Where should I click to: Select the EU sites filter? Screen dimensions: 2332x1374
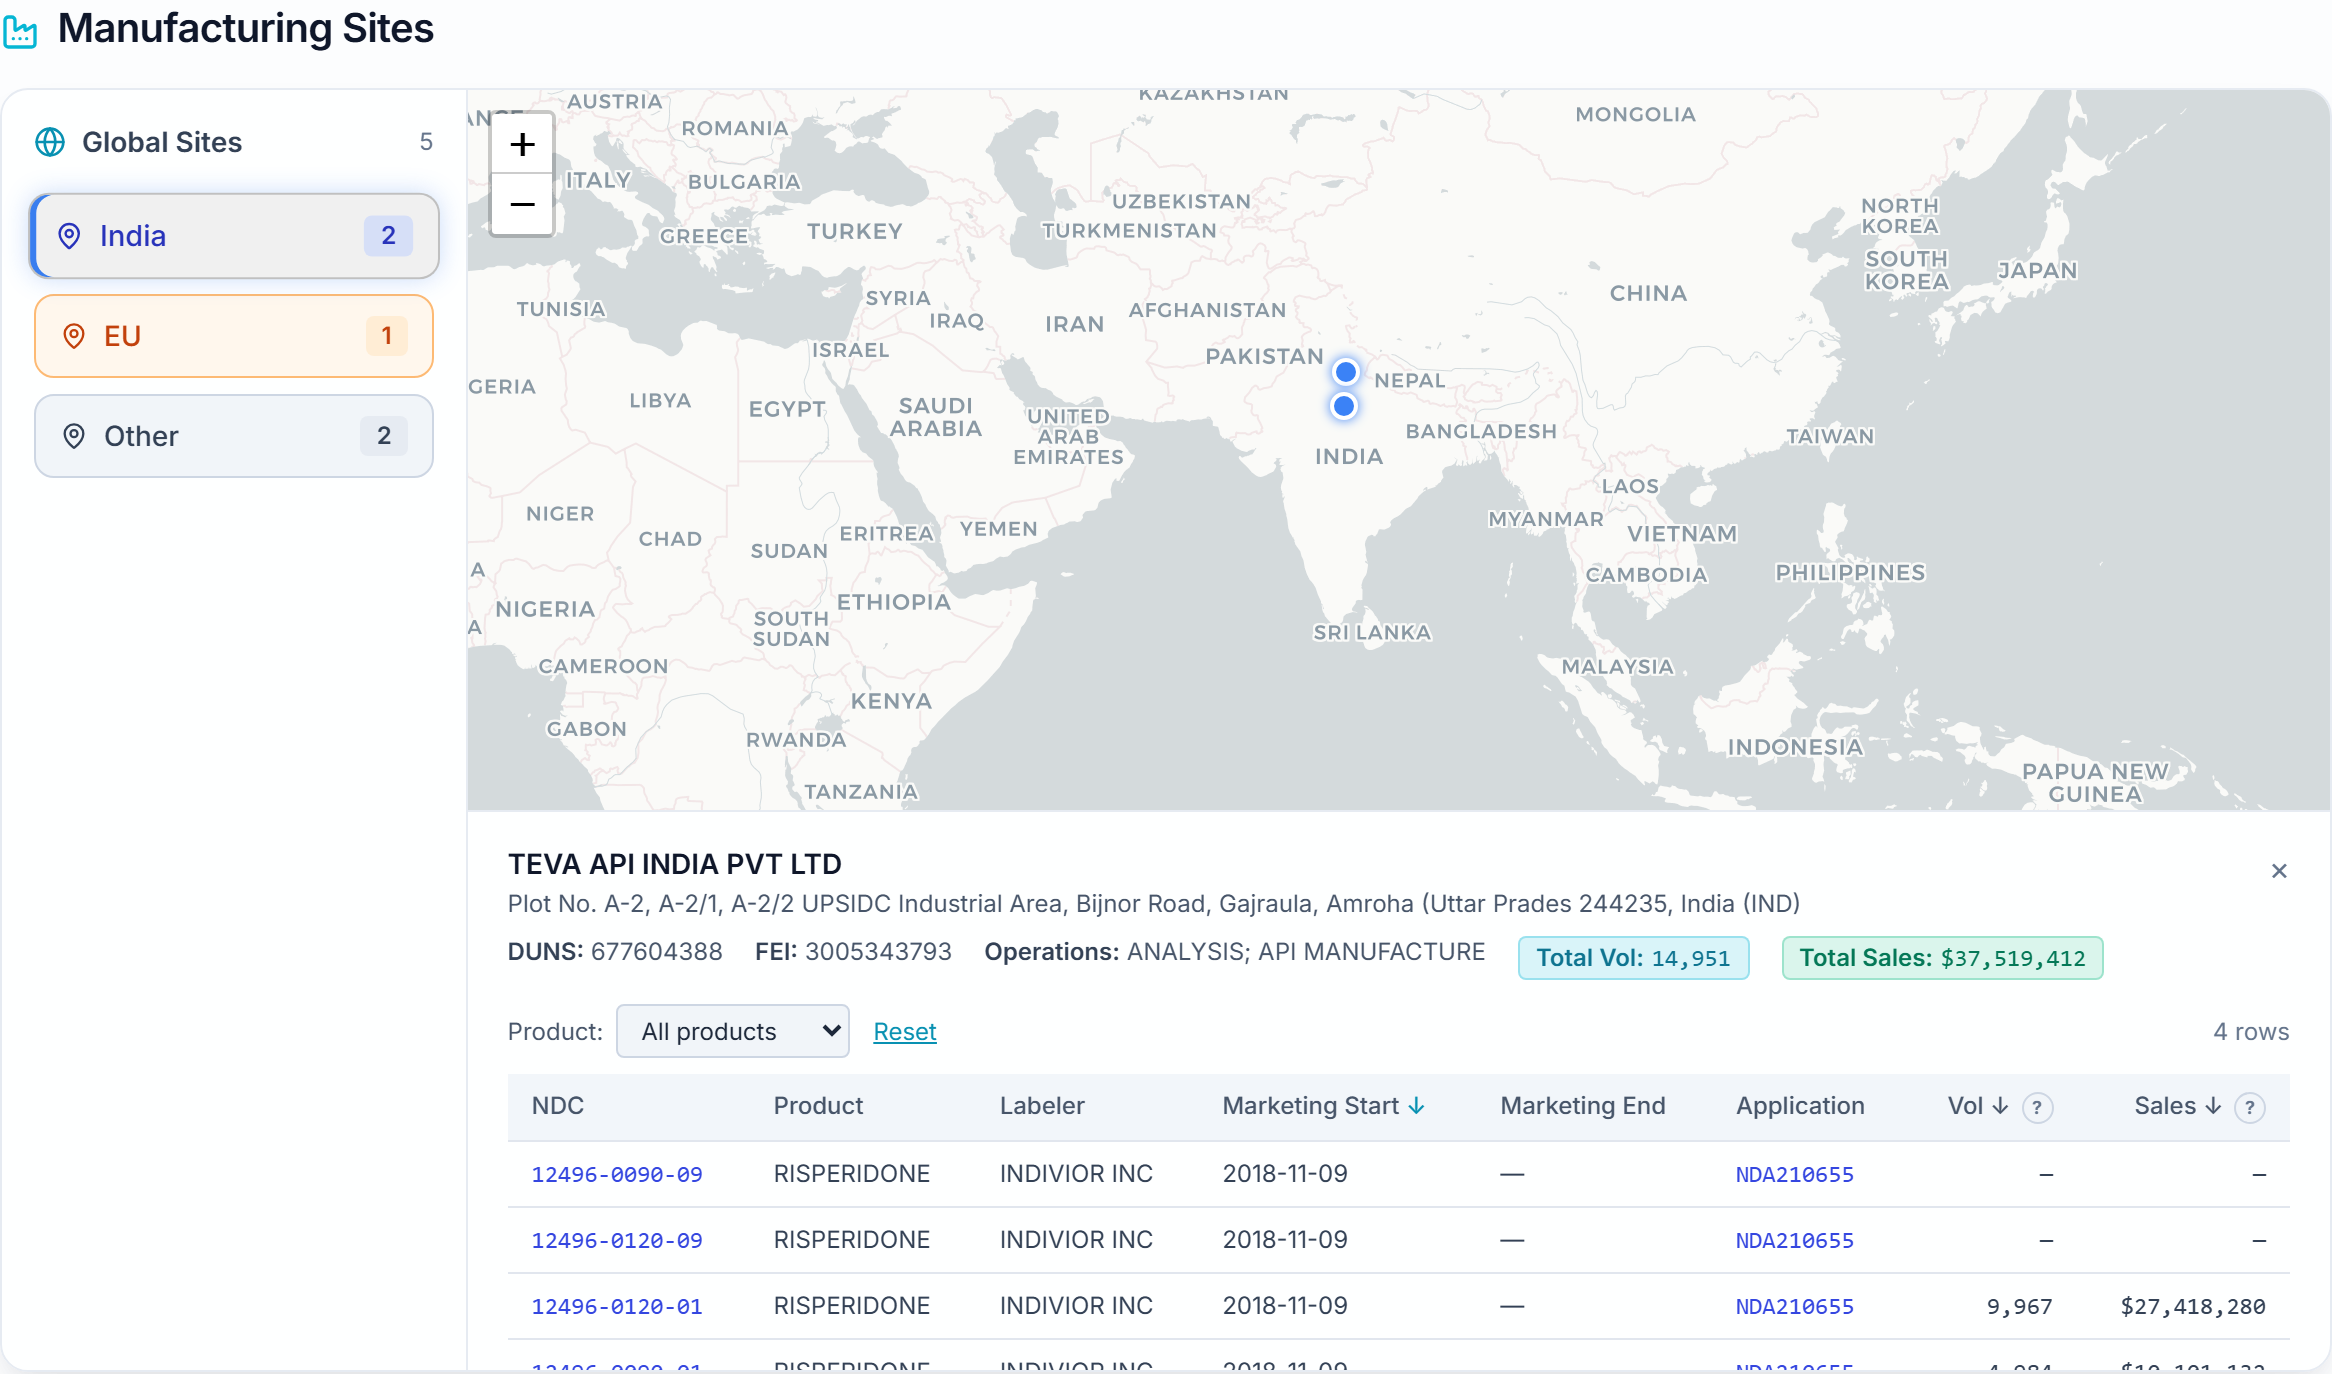tap(234, 336)
